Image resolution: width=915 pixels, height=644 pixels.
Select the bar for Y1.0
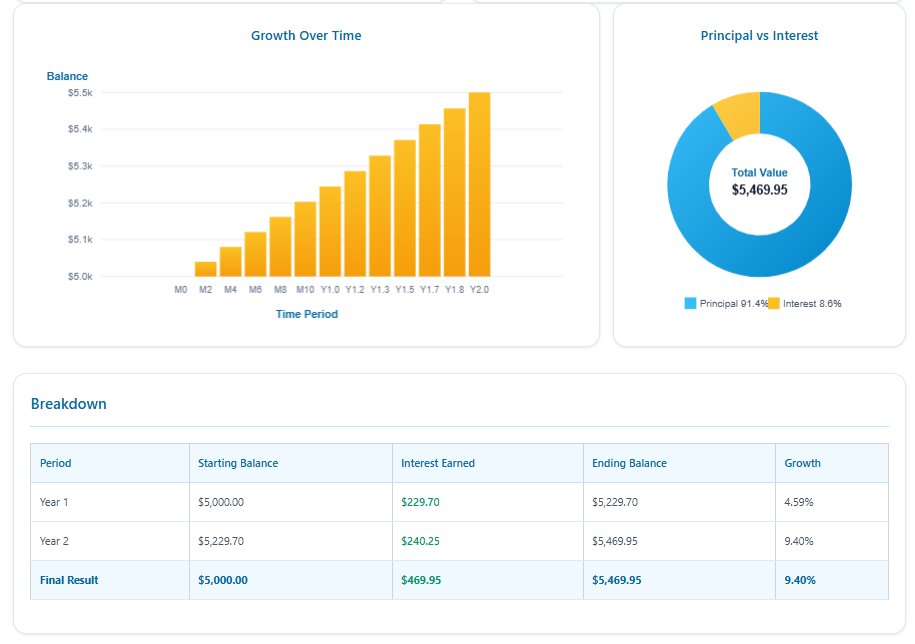pyautogui.click(x=330, y=232)
